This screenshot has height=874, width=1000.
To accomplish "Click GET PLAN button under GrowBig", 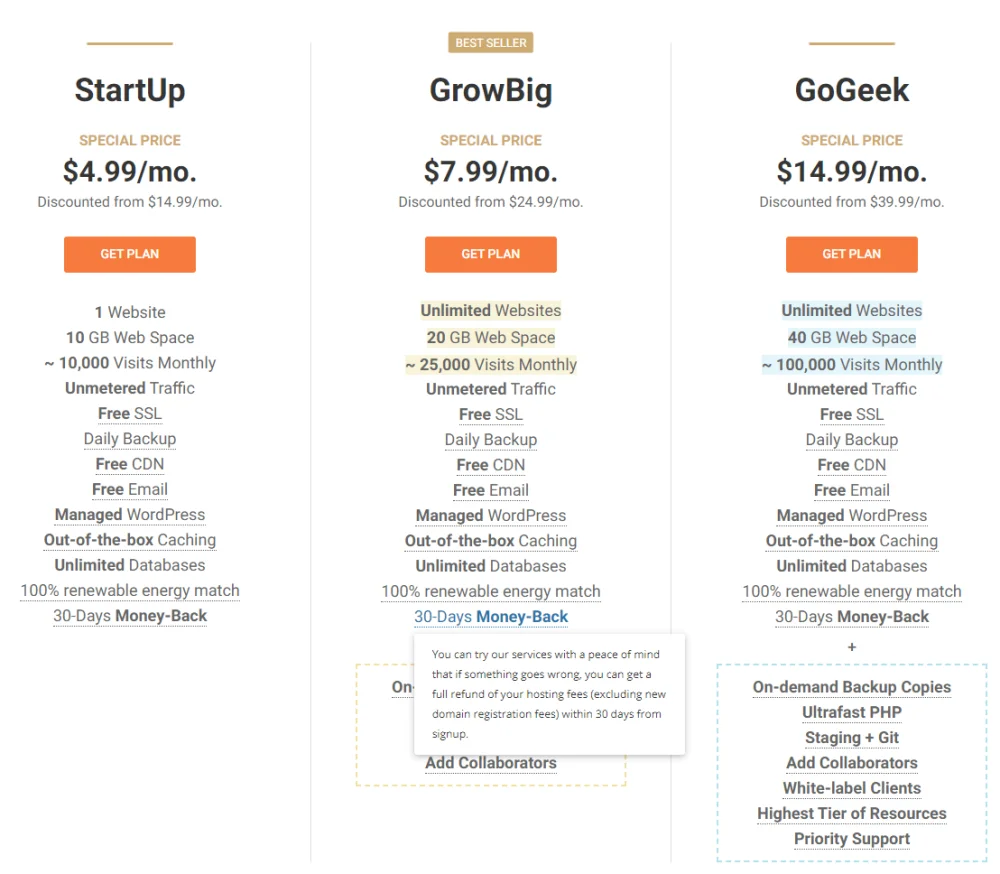I will click(x=490, y=254).
